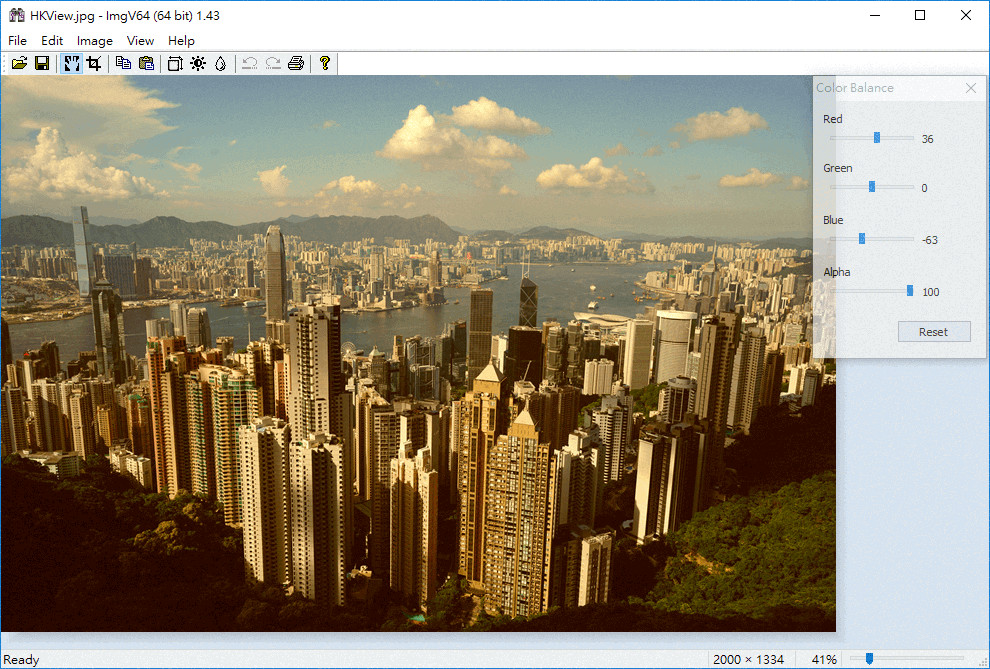Image resolution: width=990 pixels, height=669 pixels.
Task: Close the Color Balance panel
Action: (x=971, y=88)
